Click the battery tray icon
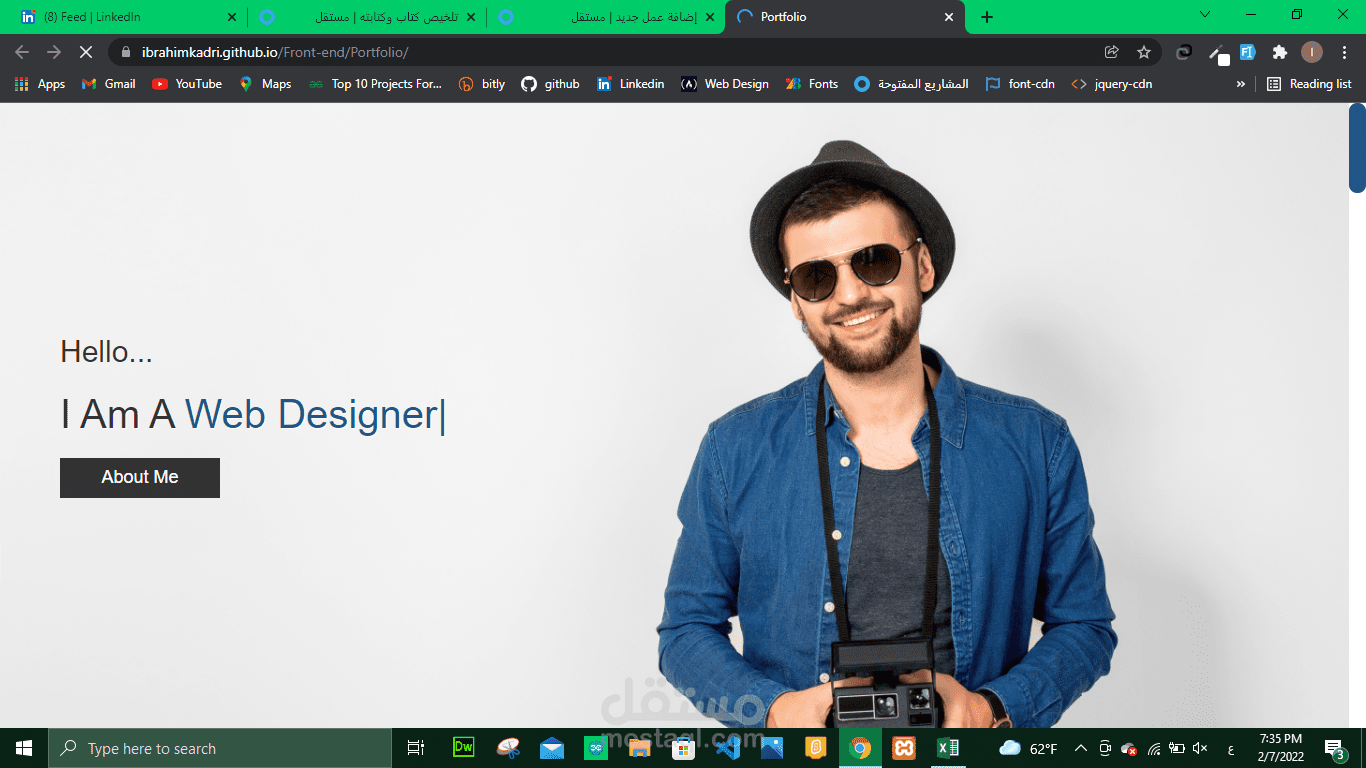Screen dimensions: 1366x768 click(1177, 748)
